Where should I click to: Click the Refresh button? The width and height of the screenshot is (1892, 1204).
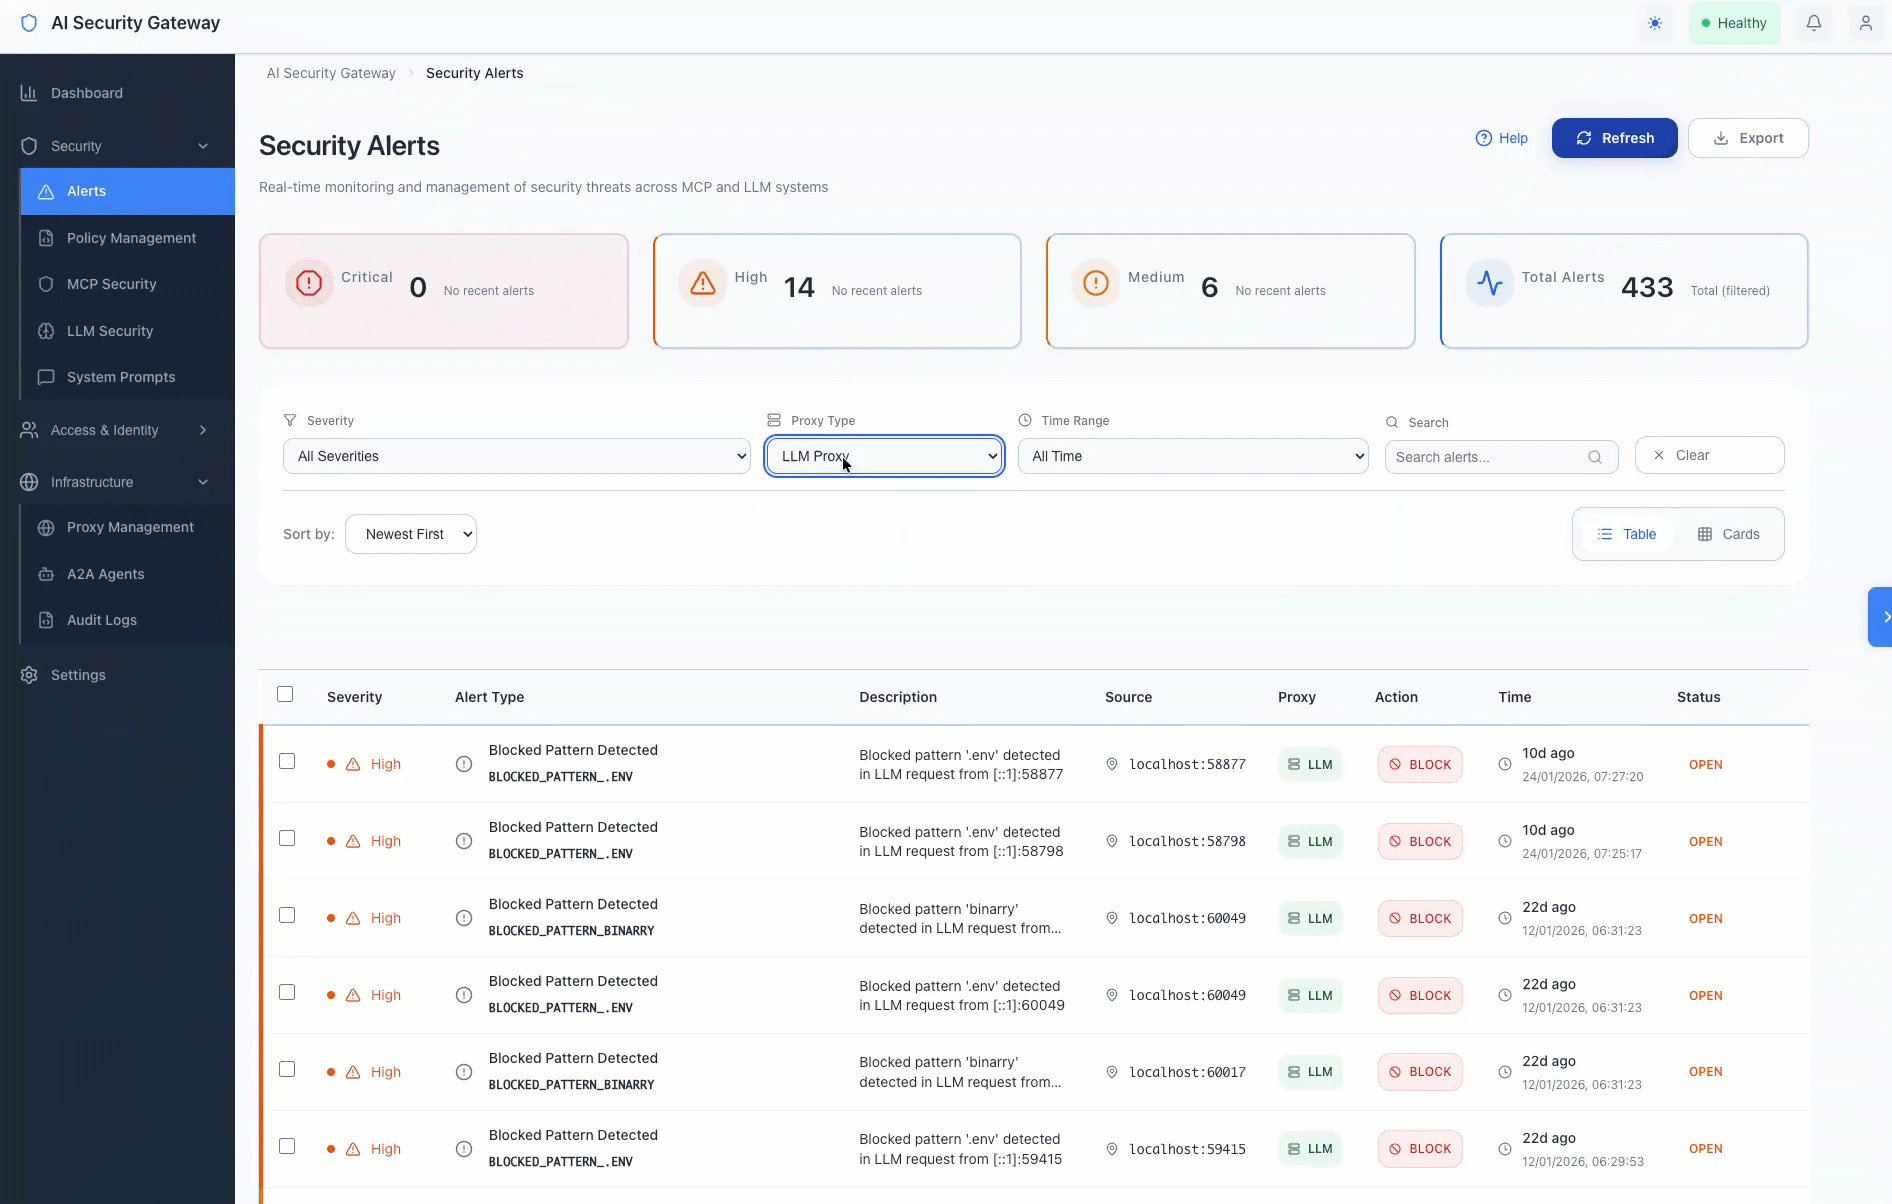1613,138
